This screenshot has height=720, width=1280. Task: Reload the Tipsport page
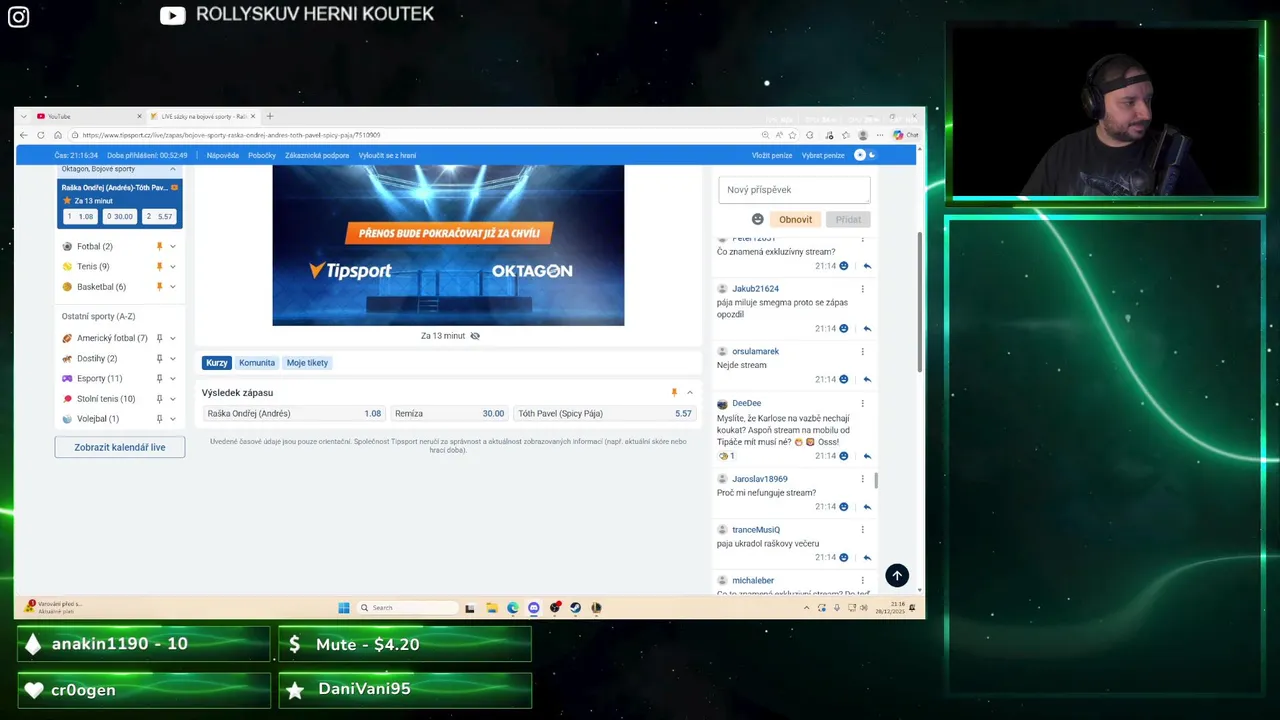coord(41,135)
